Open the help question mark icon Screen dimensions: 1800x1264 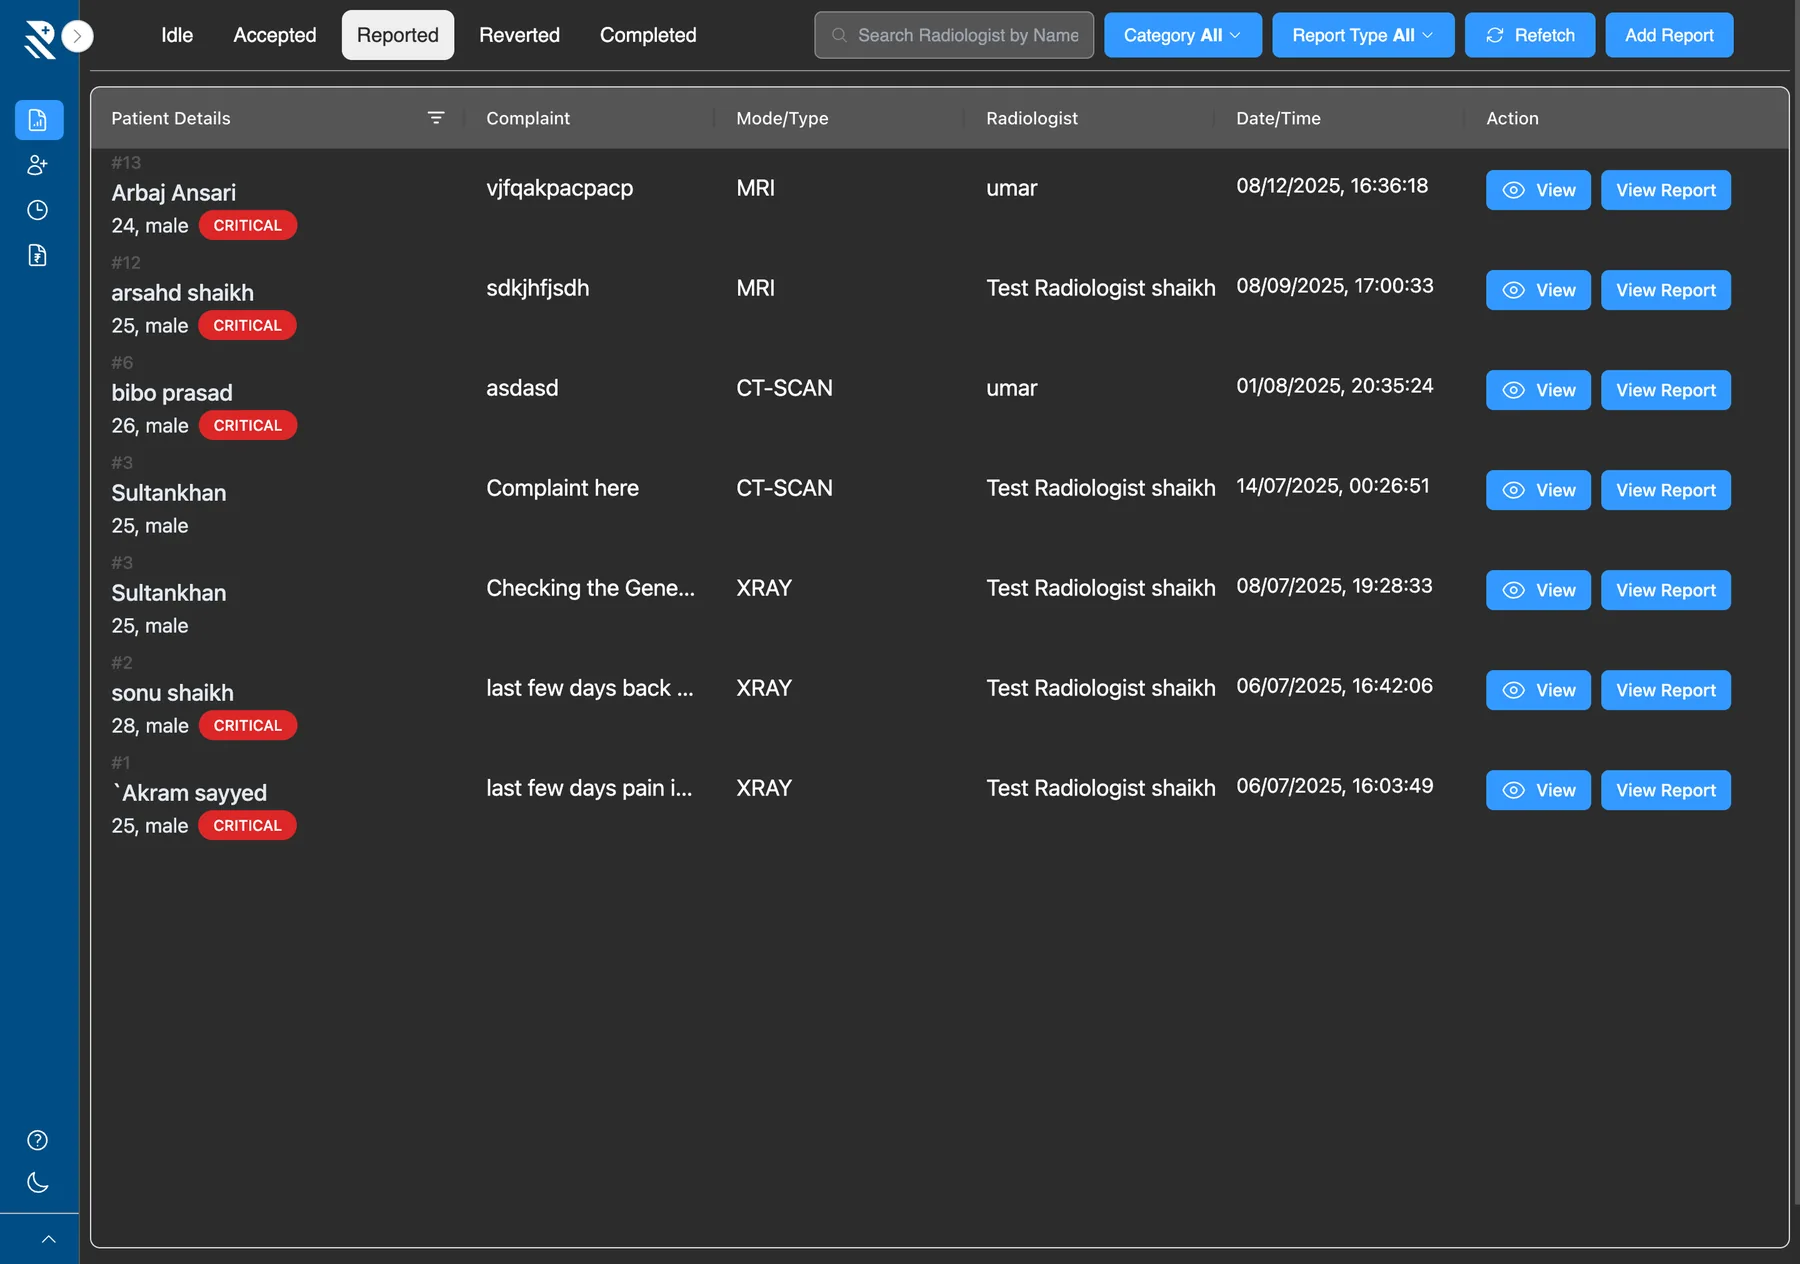(x=38, y=1140)
